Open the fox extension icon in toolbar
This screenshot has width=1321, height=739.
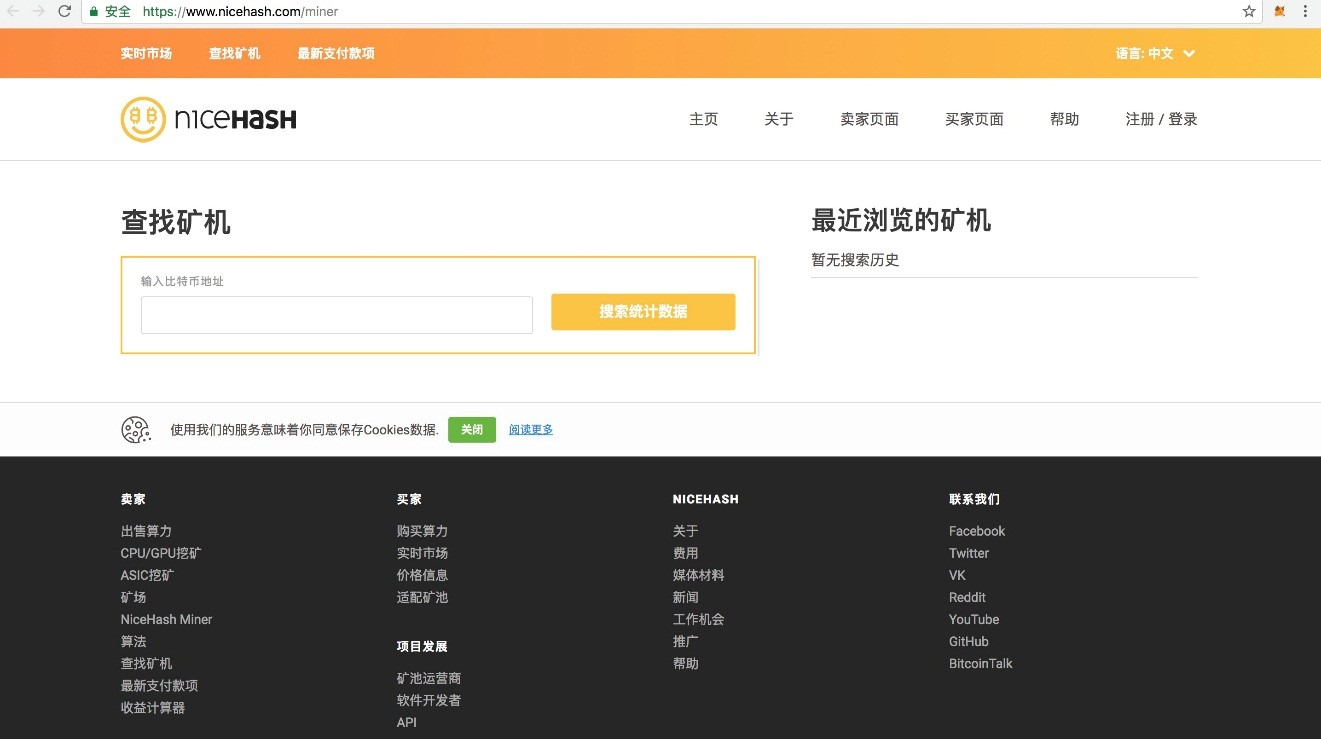point(1280,12)
